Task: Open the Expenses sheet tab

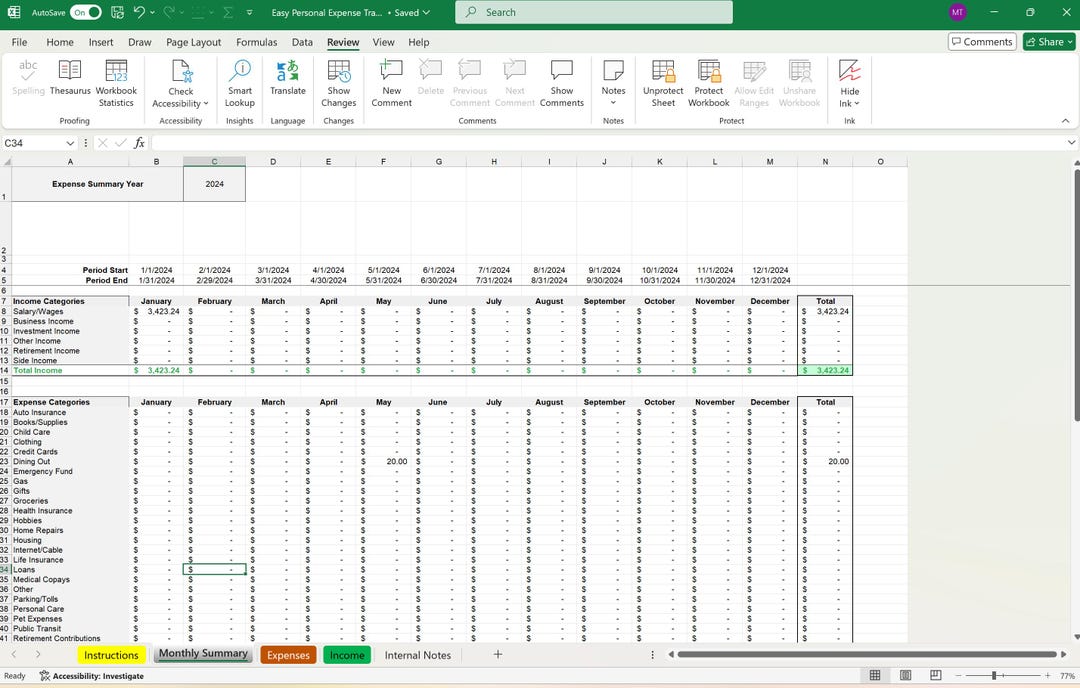Action: tap(288, 655)
